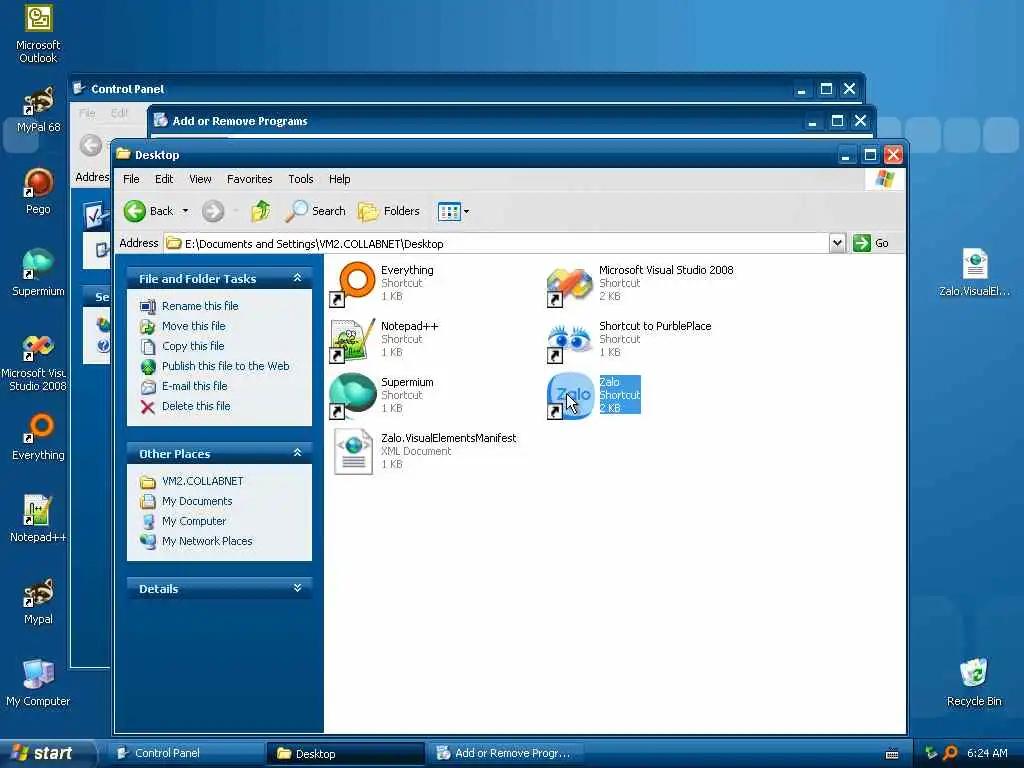Go to My Documents from Other Places
The height and width of the screenshot is (768, 1024).
186,502
